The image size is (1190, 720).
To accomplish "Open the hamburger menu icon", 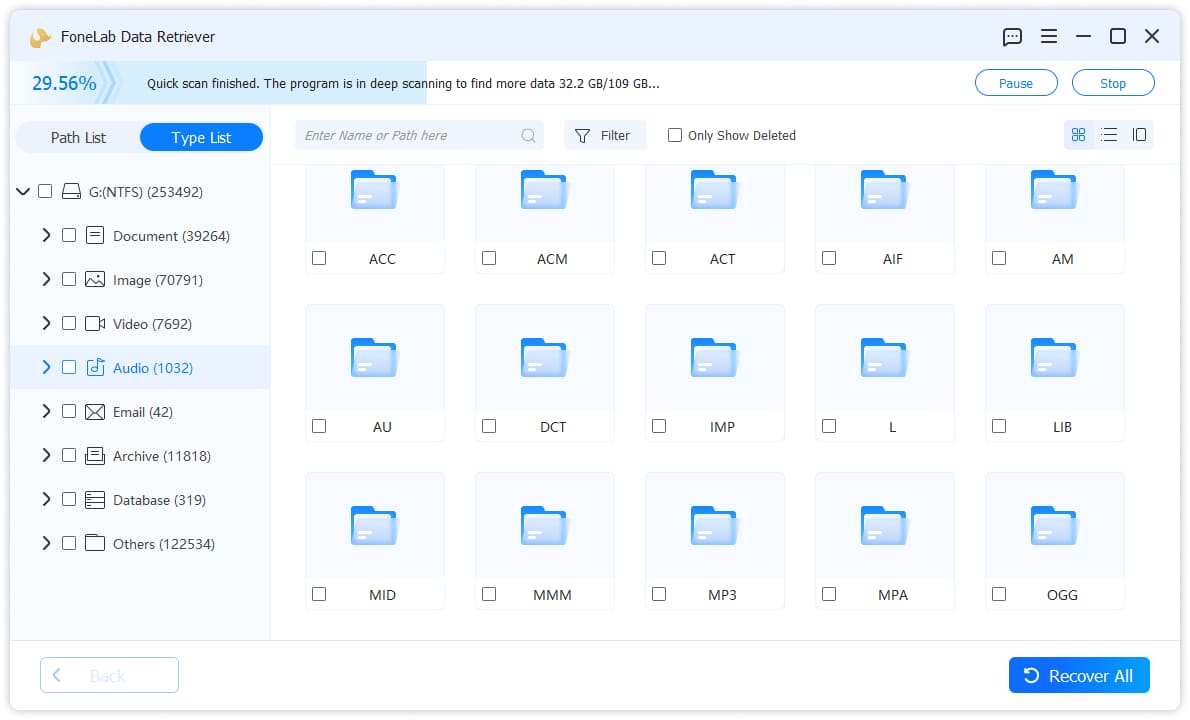I will (1048, 36).
